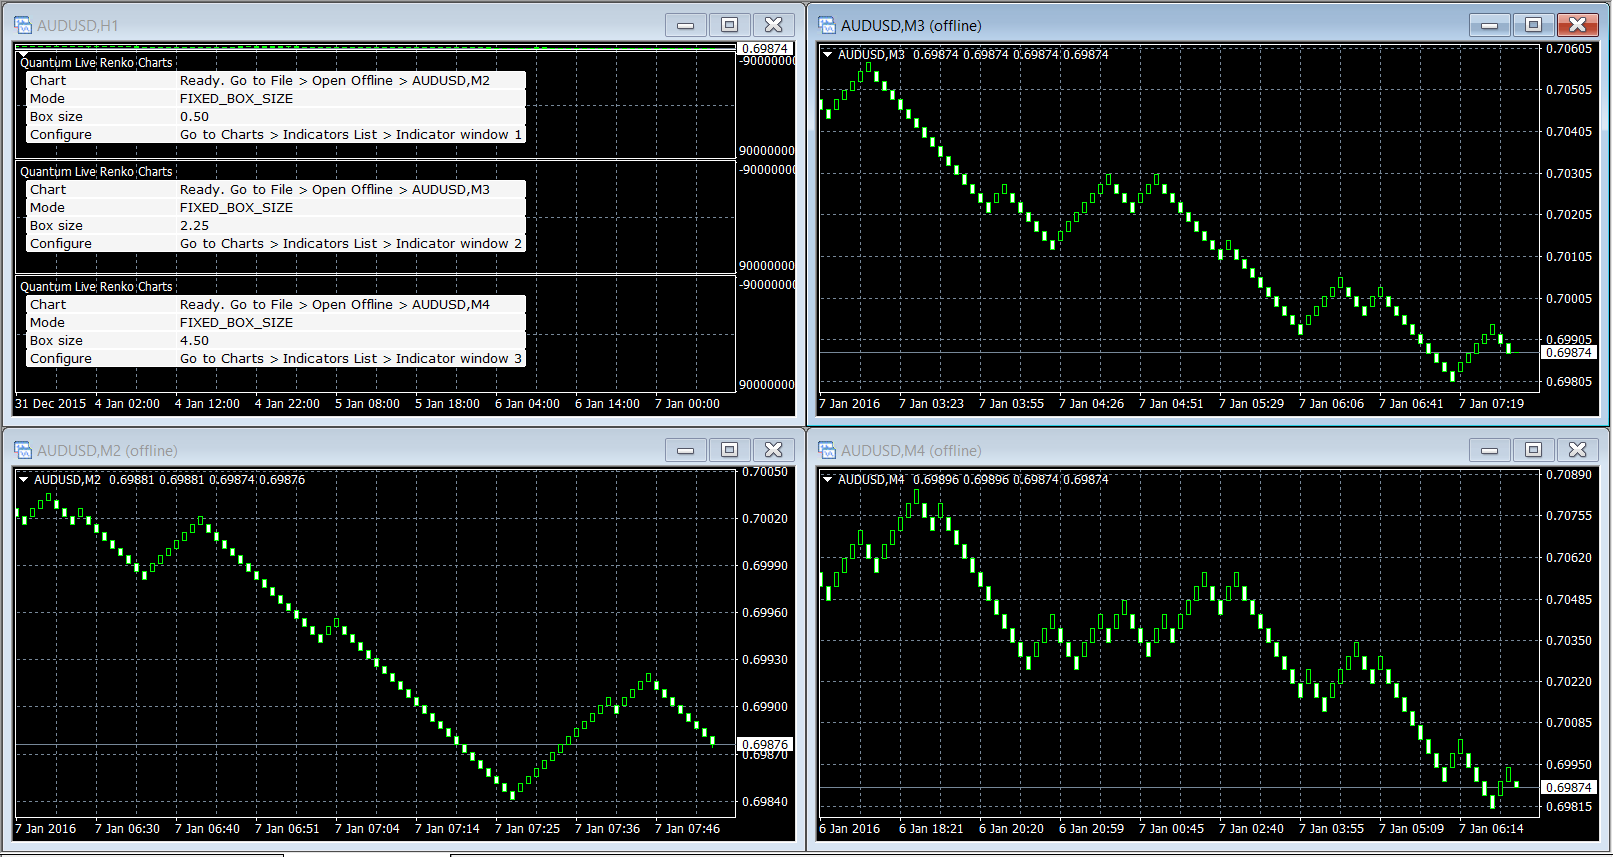The image size is (1613, 857).
Task: Click the Box size 2.25 indicator row
Action: tap(275, 226)
